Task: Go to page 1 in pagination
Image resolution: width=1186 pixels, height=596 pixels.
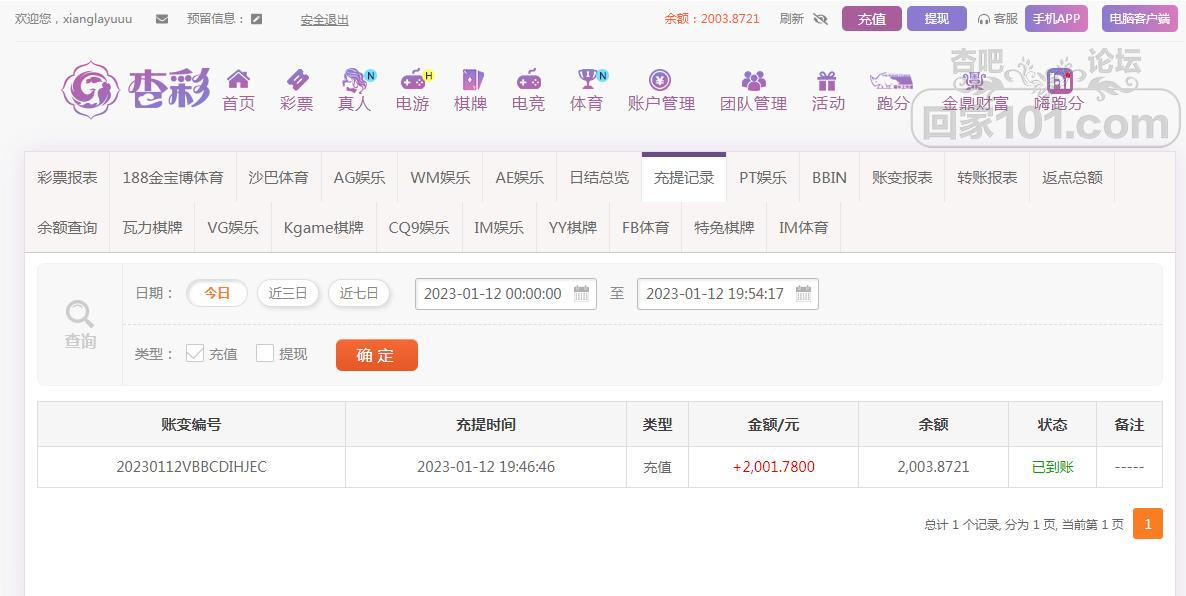Action: point(1147,524)
